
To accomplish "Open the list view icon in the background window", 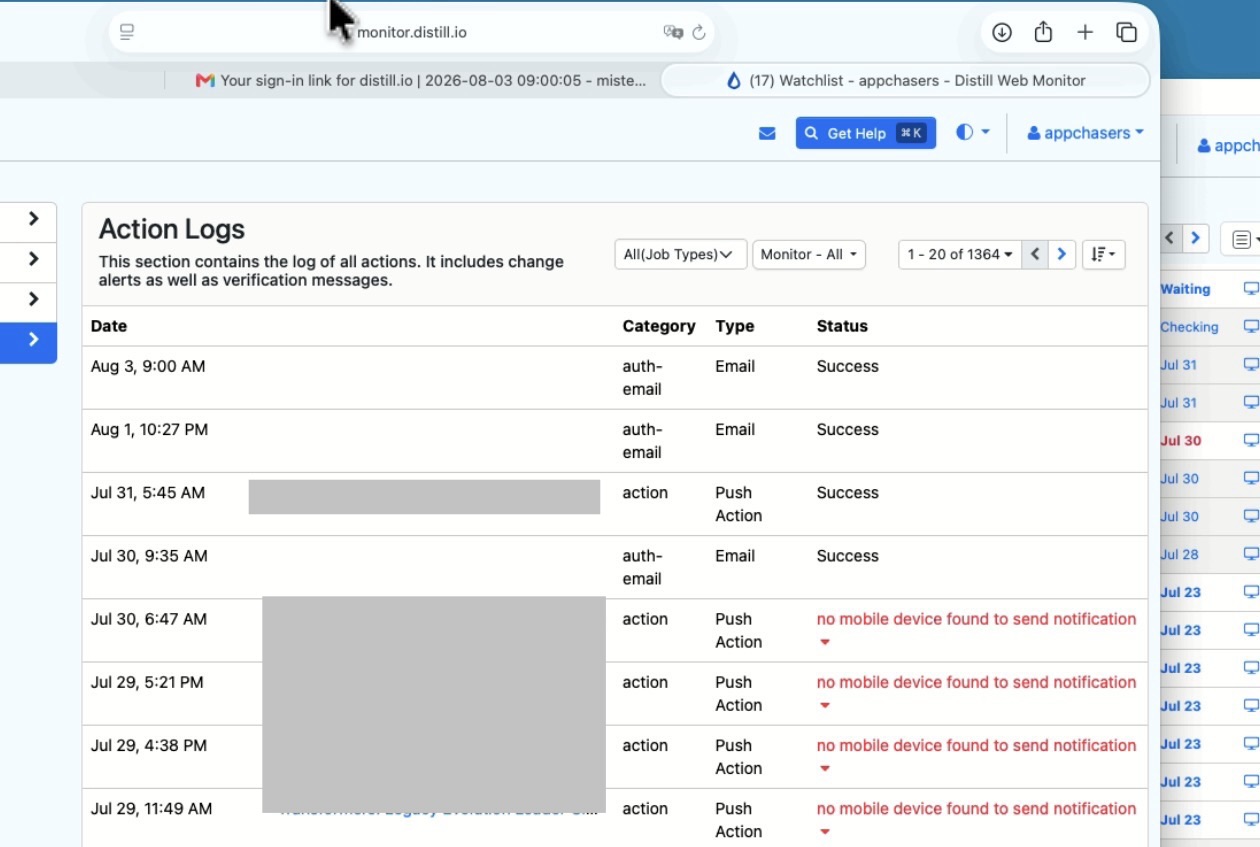I will coord(1241,239).
